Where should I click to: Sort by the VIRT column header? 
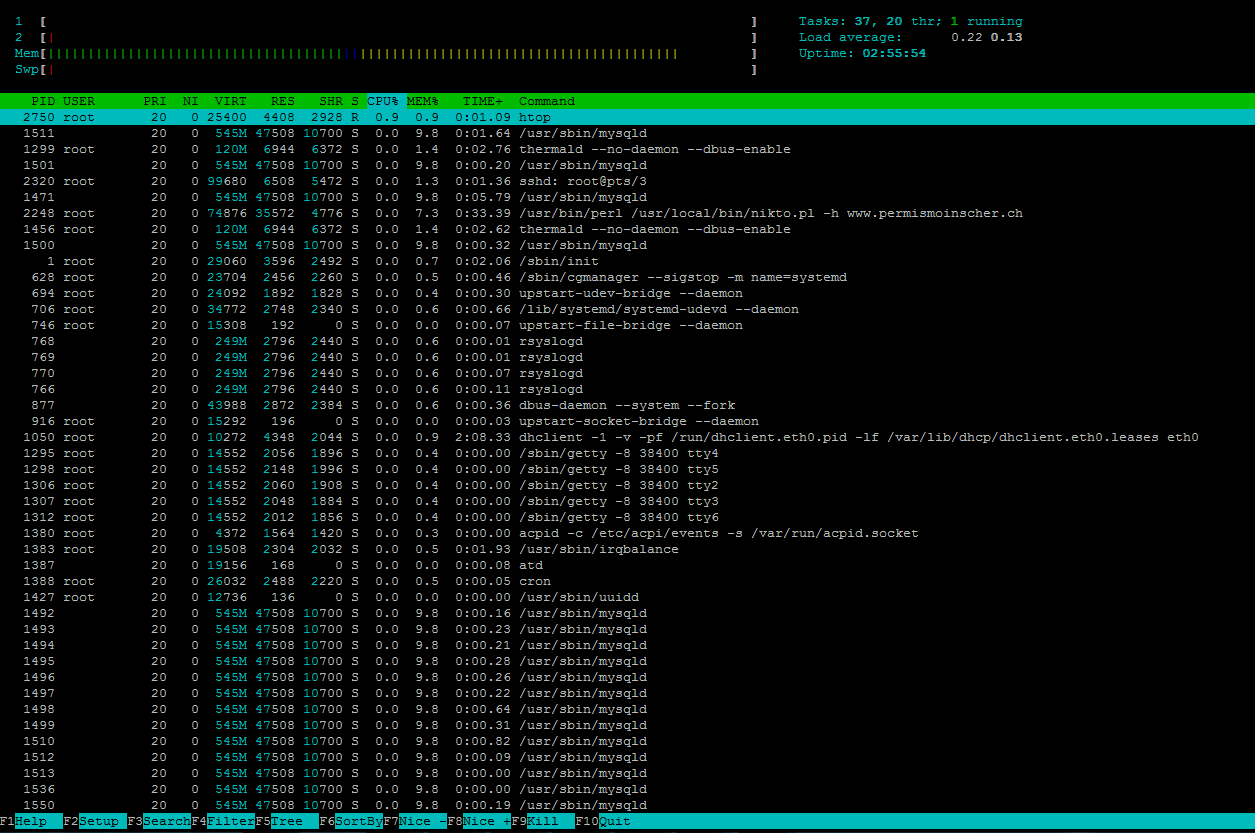[231, 101]
